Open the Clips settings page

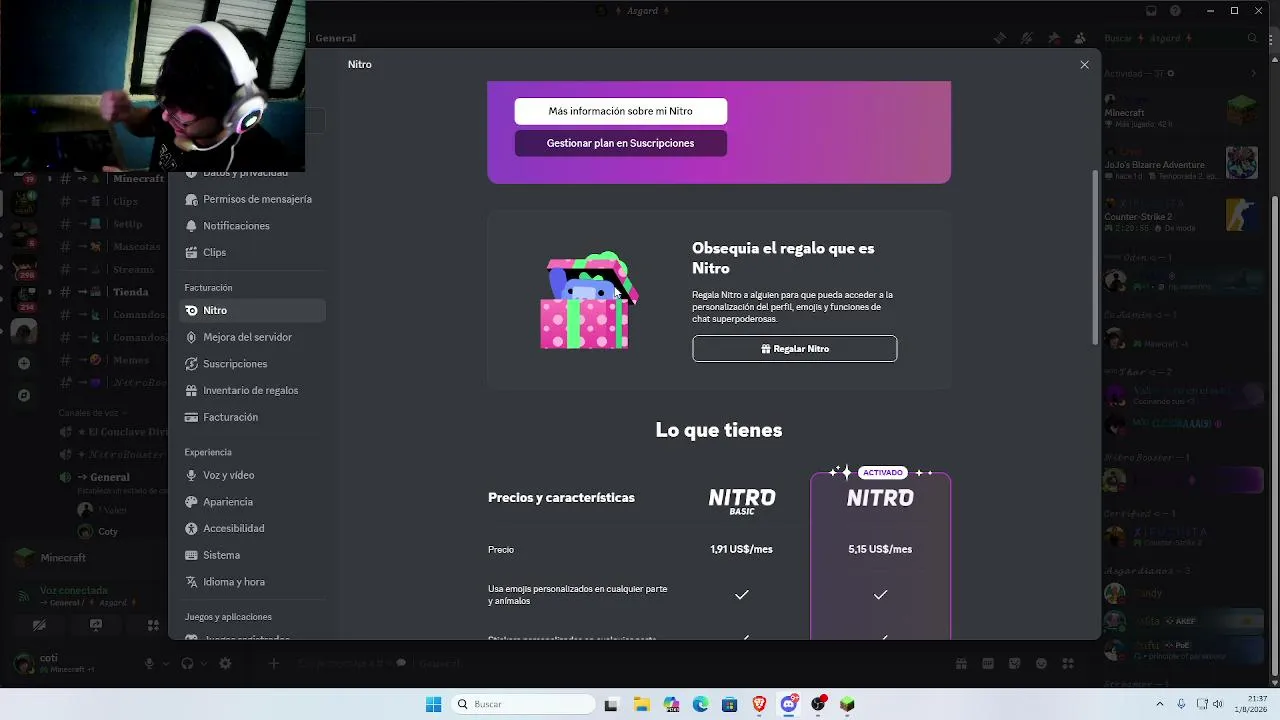click(x=252, y=252)
